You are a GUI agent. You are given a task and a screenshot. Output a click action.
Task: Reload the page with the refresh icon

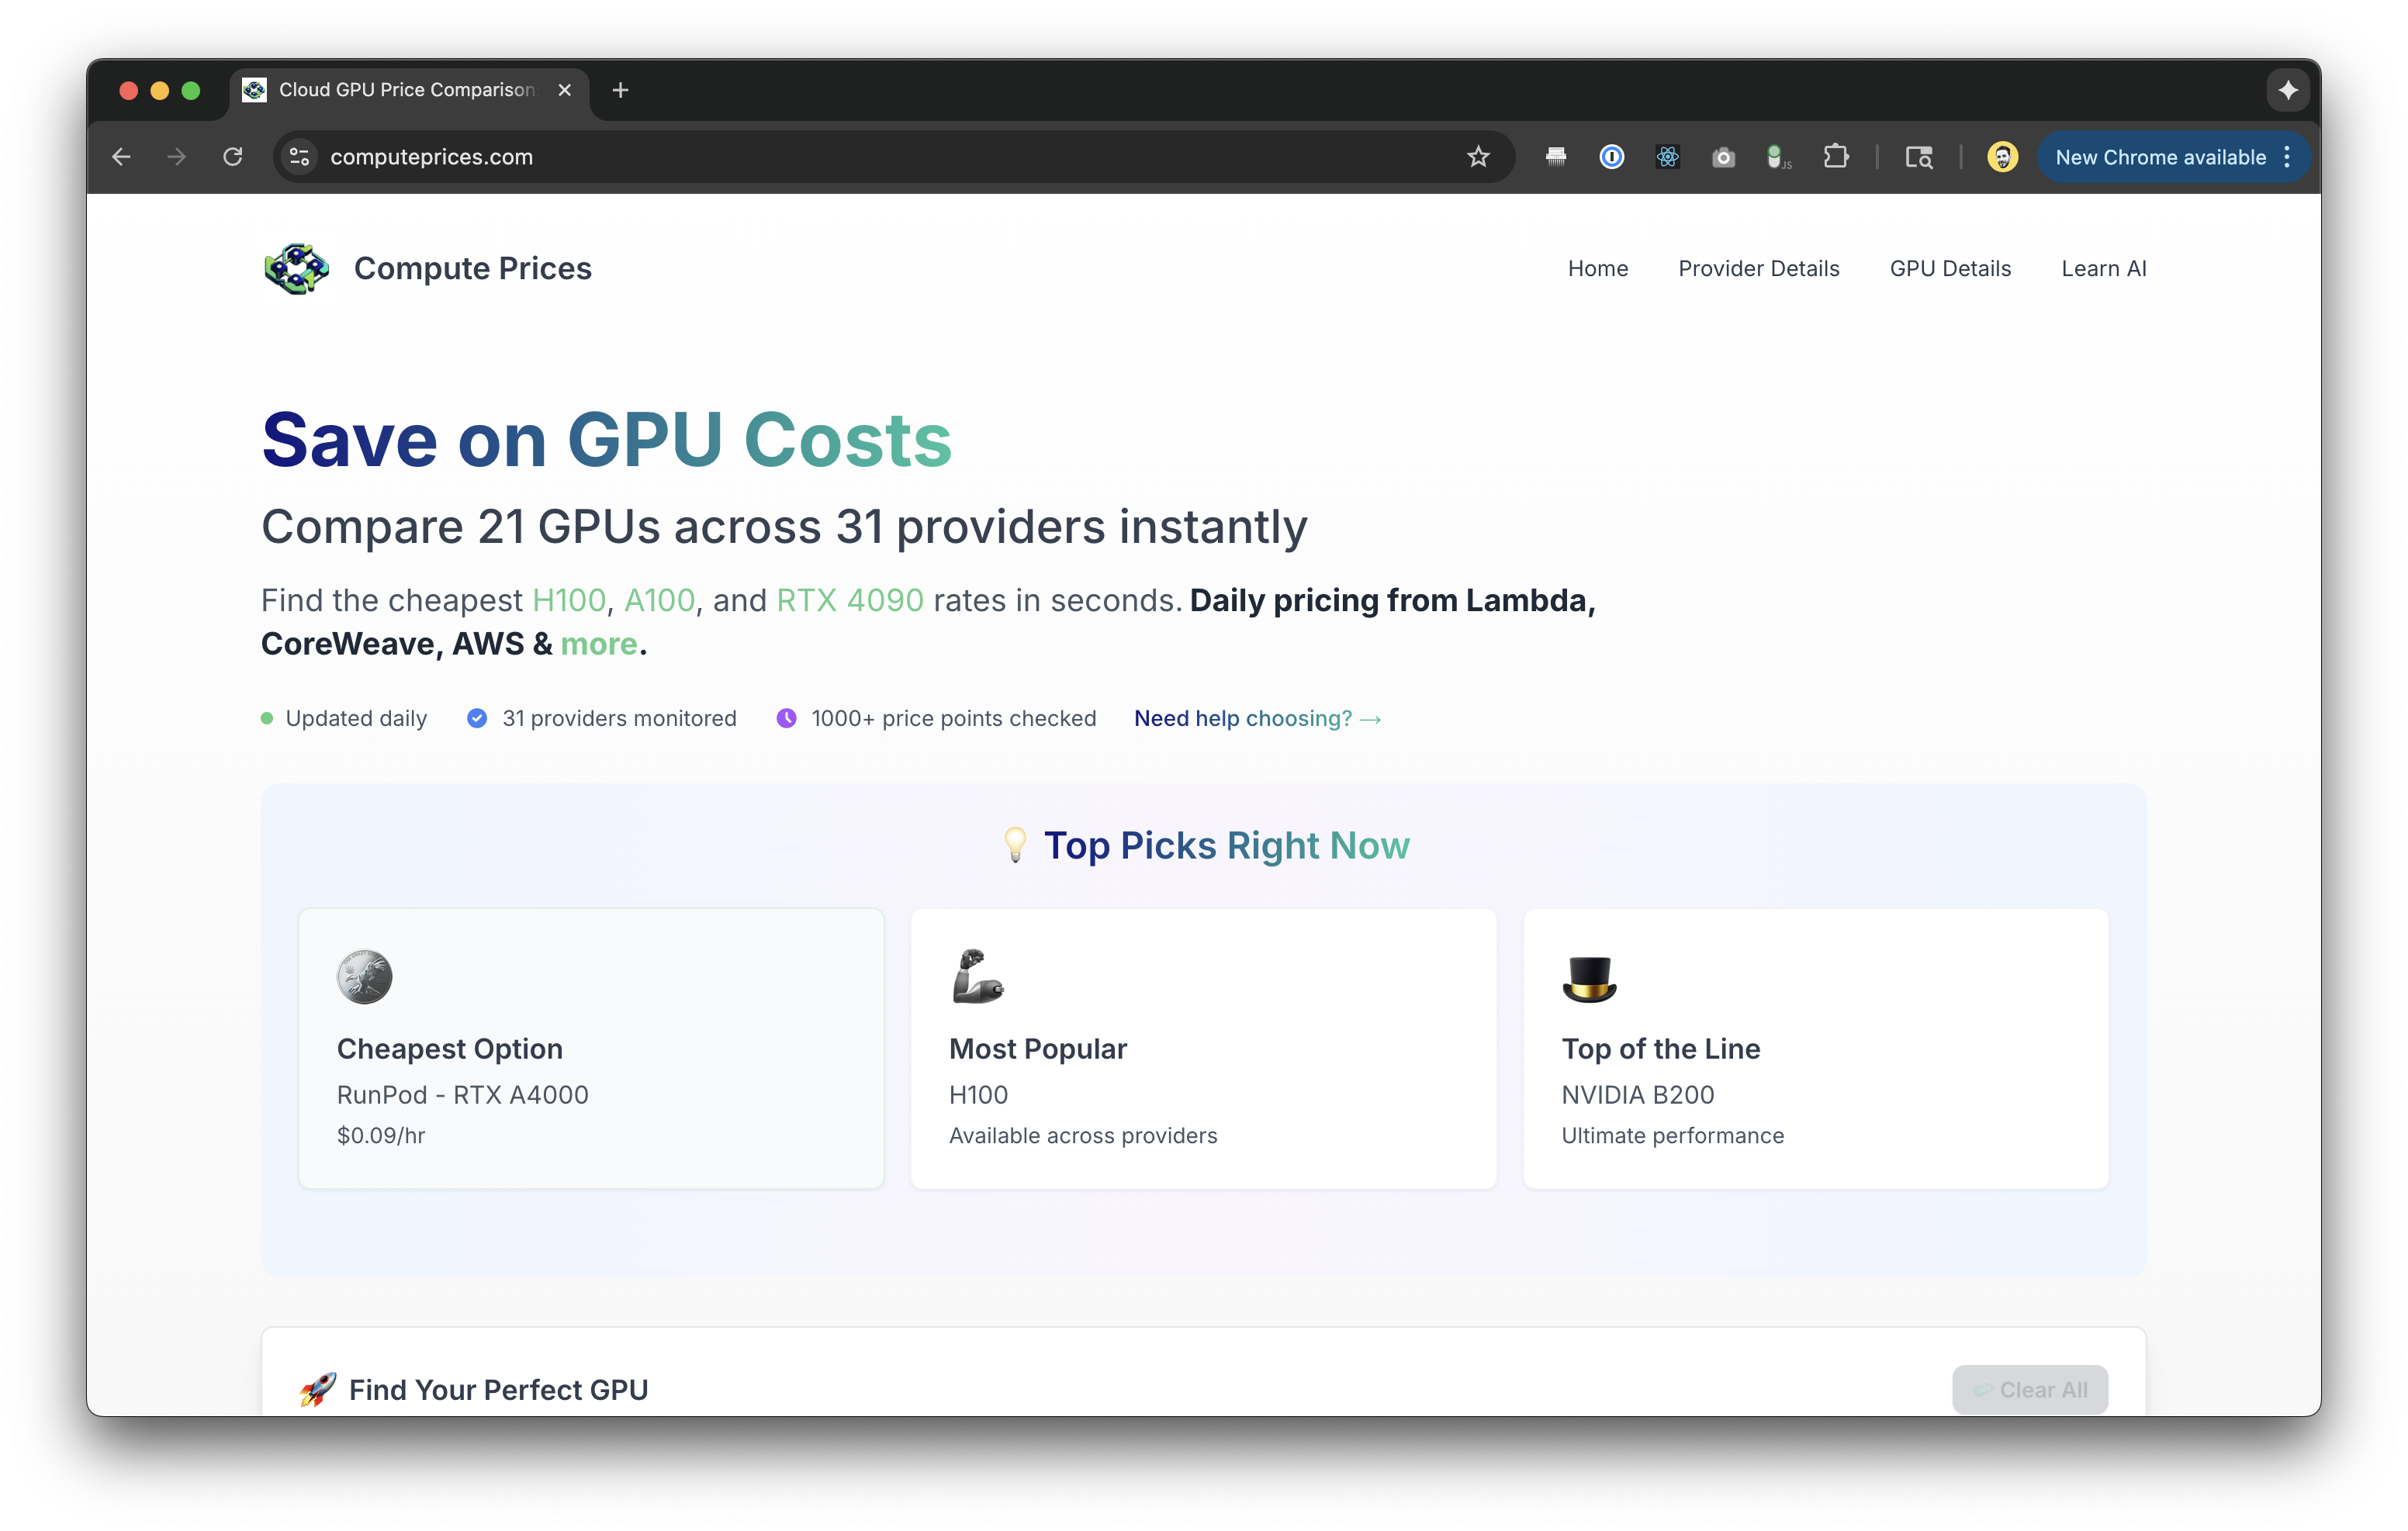pos(233,157)
